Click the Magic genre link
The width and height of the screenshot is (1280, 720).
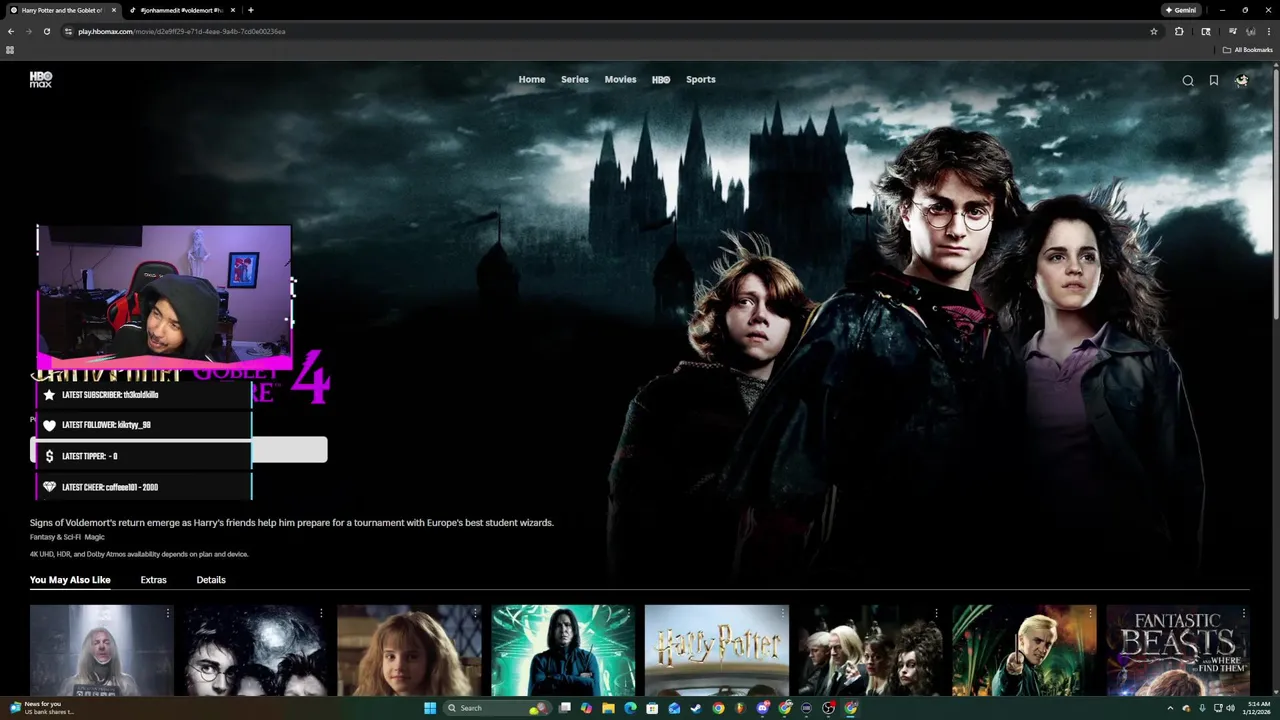[95, 537]
